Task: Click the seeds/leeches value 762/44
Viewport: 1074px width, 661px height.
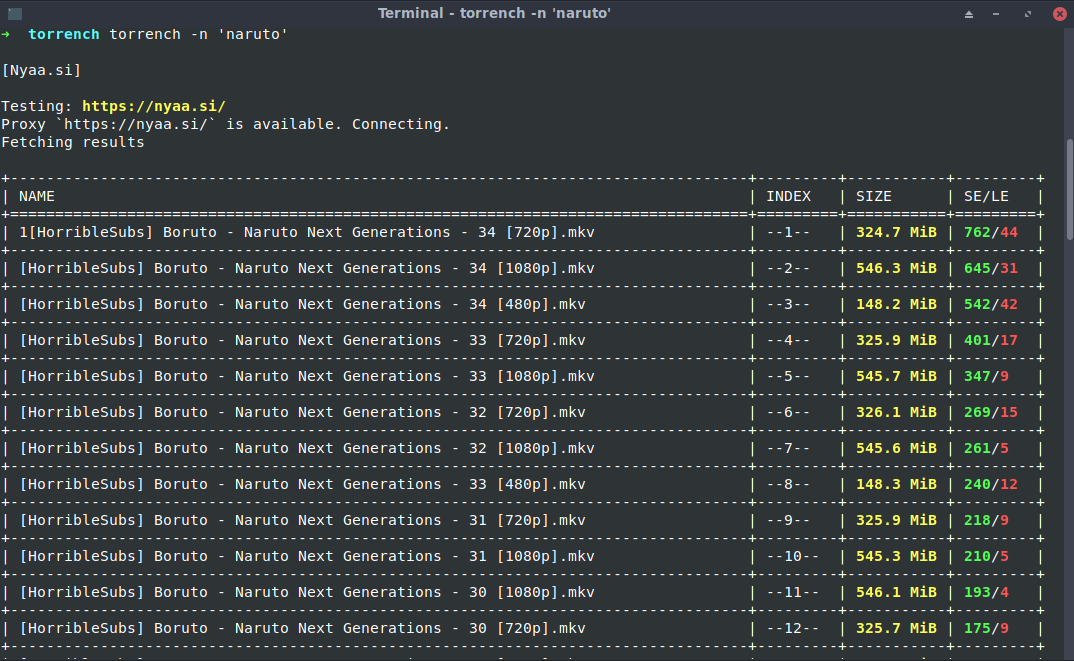Action: tap(990, 232)
